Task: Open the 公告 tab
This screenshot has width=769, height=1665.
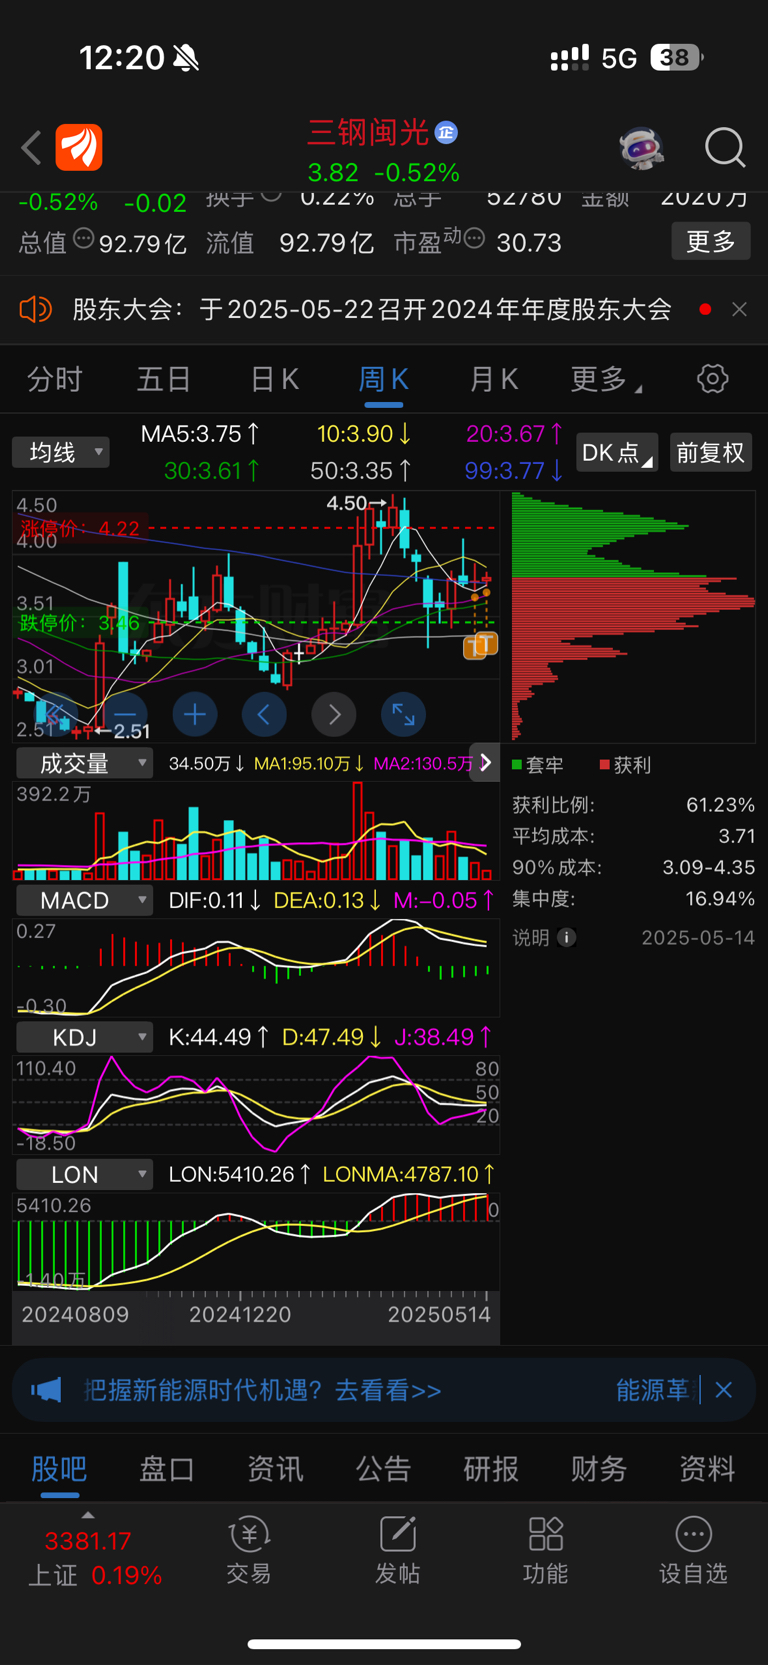Action: tap(383, 1468)
